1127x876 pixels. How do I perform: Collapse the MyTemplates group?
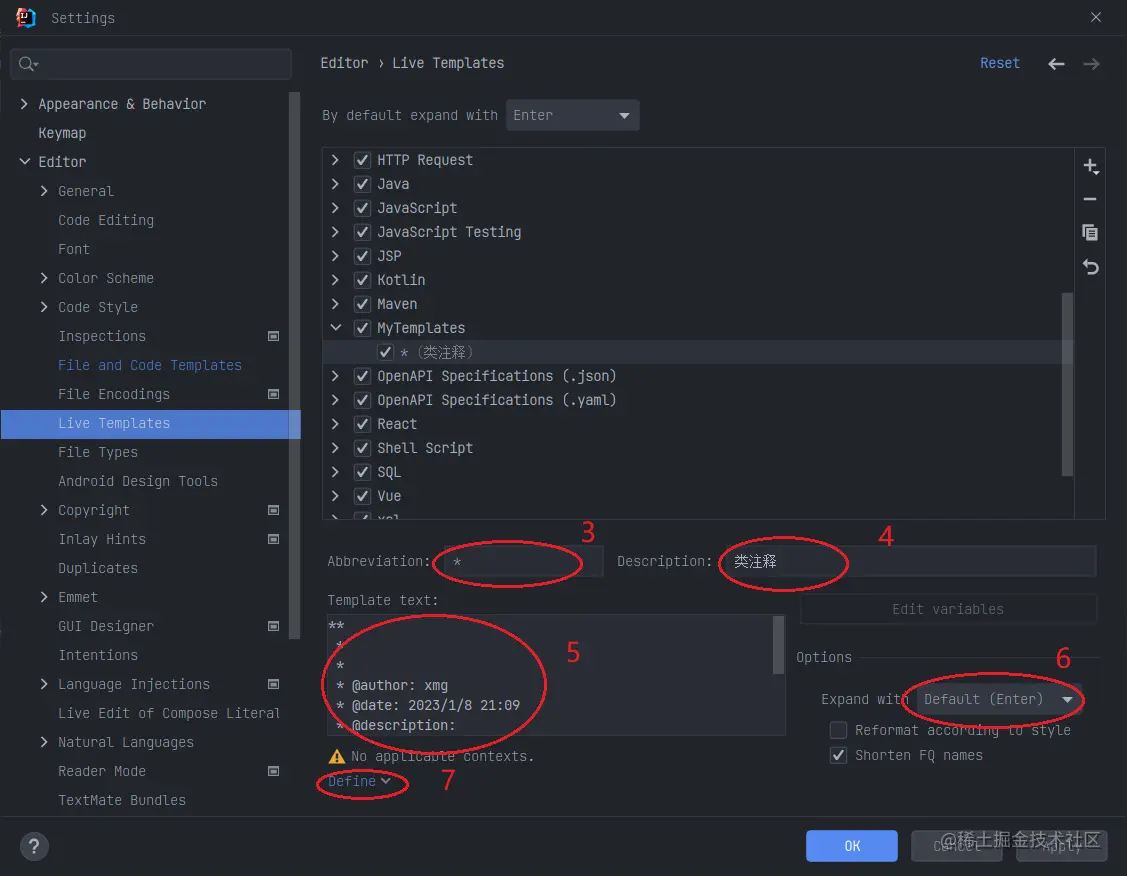point(336,328)
